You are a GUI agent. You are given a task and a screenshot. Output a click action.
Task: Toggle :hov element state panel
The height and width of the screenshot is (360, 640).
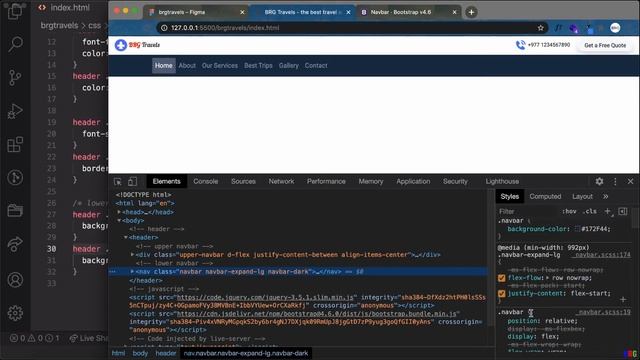569,211
